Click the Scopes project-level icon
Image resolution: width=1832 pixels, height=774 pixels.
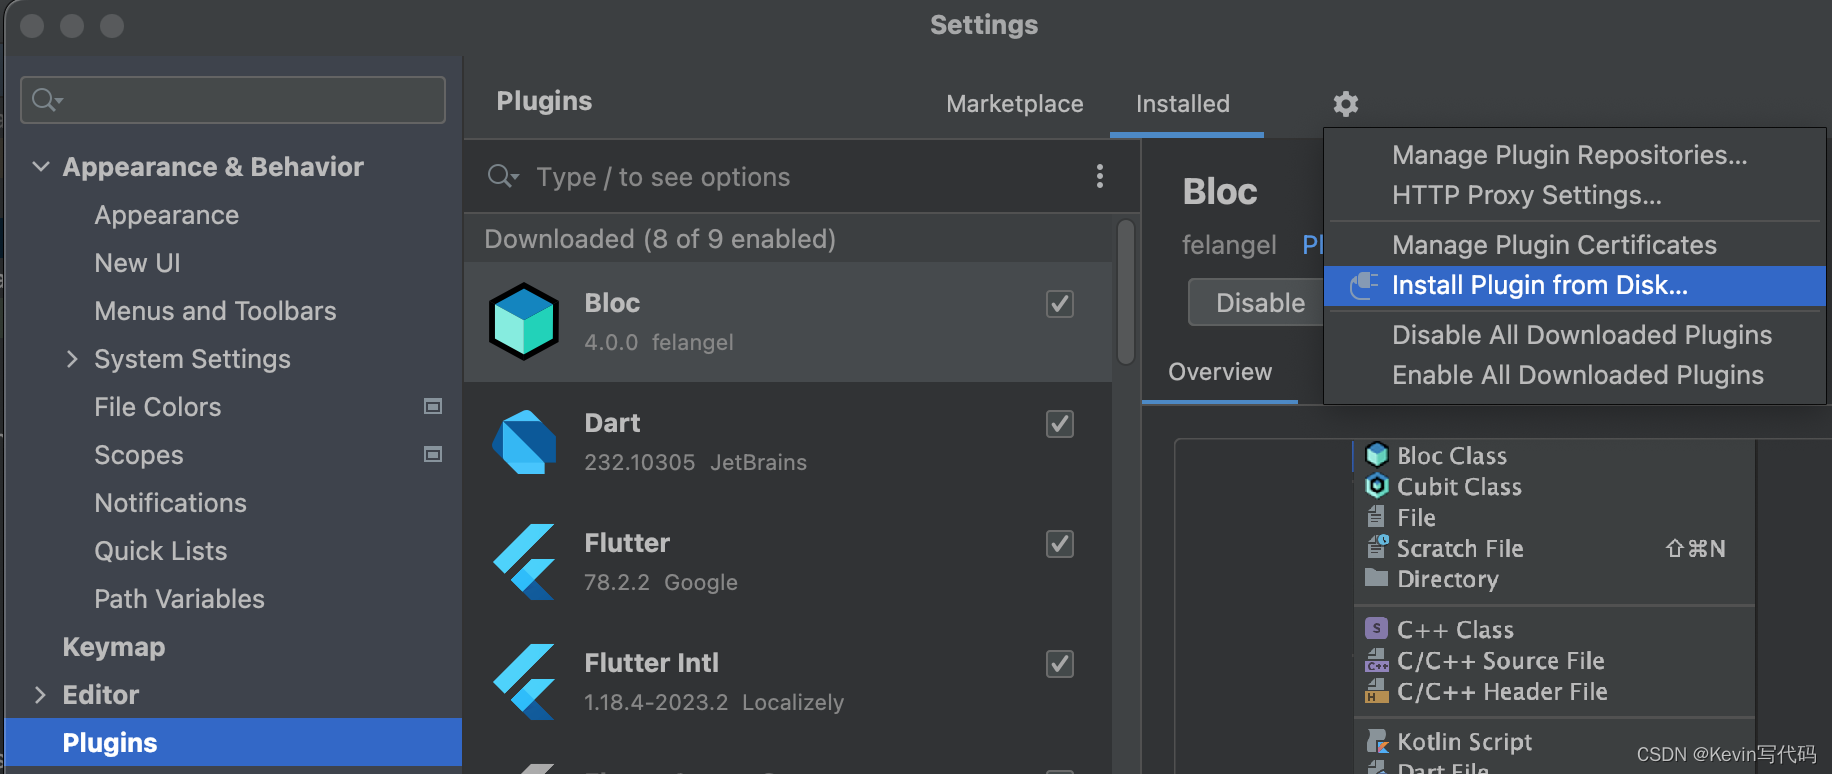click(433, 454)
